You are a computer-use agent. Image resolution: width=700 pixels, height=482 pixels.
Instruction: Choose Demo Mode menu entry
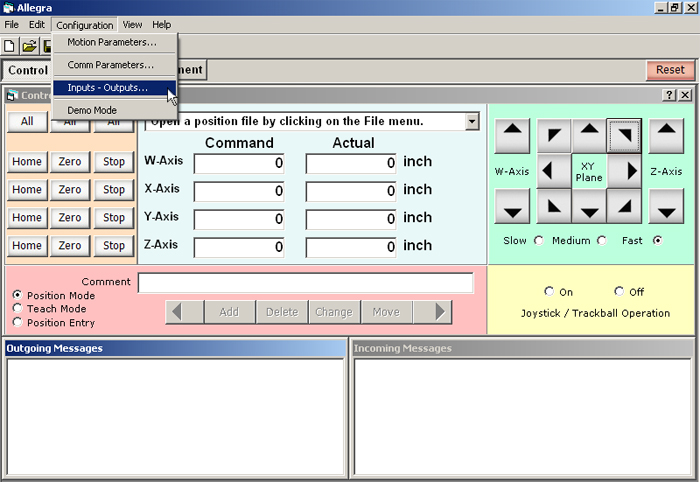coord(114,110)
